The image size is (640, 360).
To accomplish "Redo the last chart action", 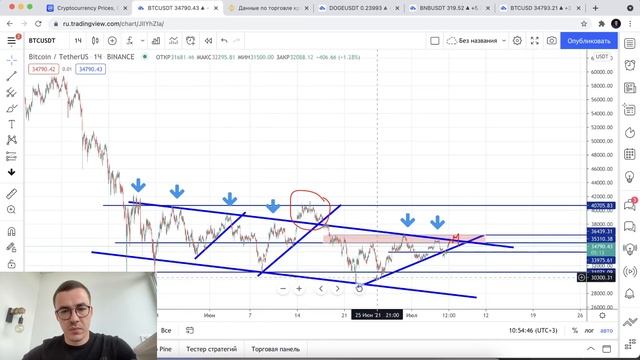I will coord(237,40).
